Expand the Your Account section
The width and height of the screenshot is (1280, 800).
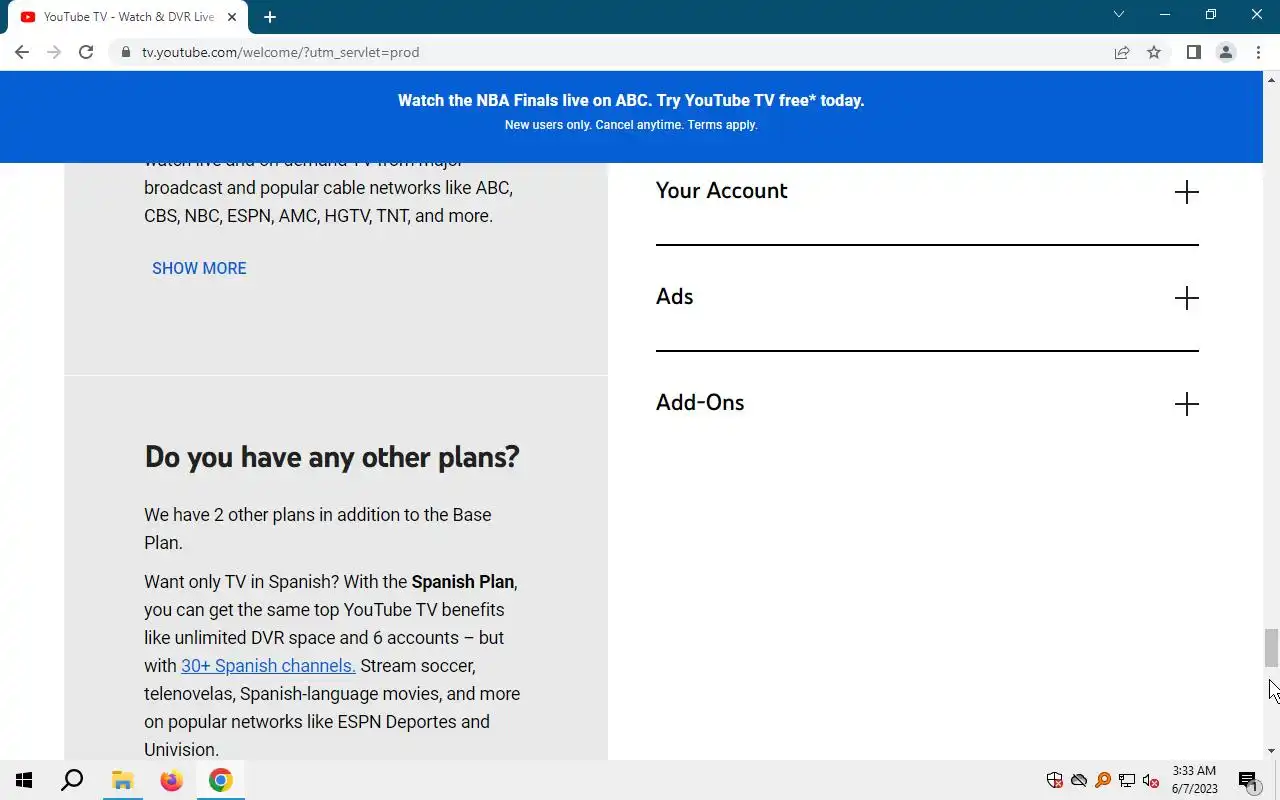pyautogui.click(x=926, y=191)
